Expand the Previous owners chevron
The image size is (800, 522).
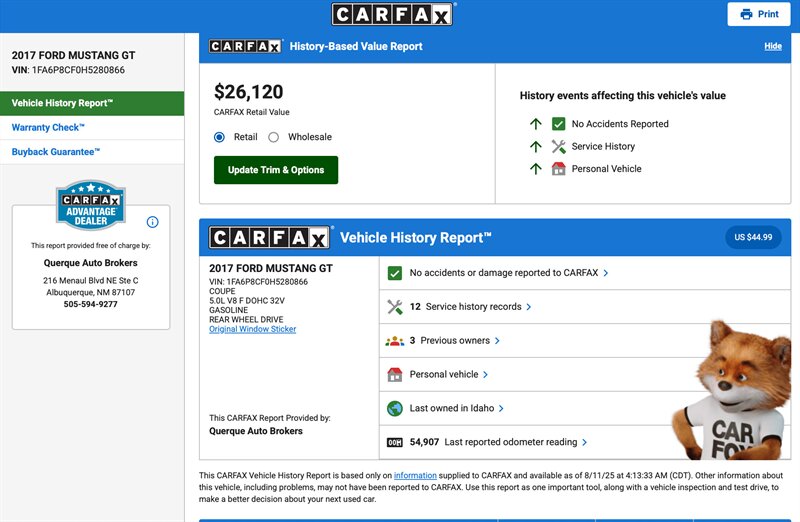click(x=497, y=341)
